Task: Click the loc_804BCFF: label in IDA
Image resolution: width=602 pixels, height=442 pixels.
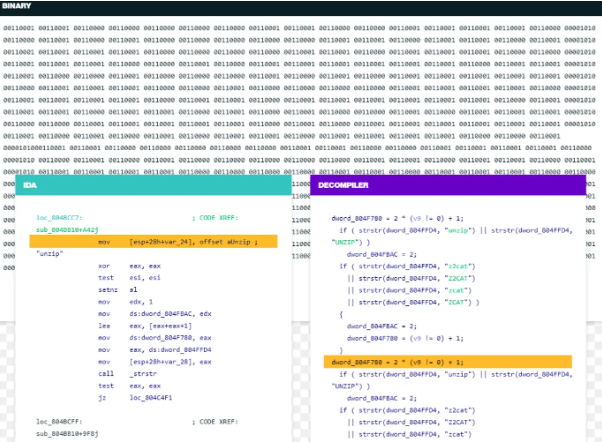Action: point(59,422)
